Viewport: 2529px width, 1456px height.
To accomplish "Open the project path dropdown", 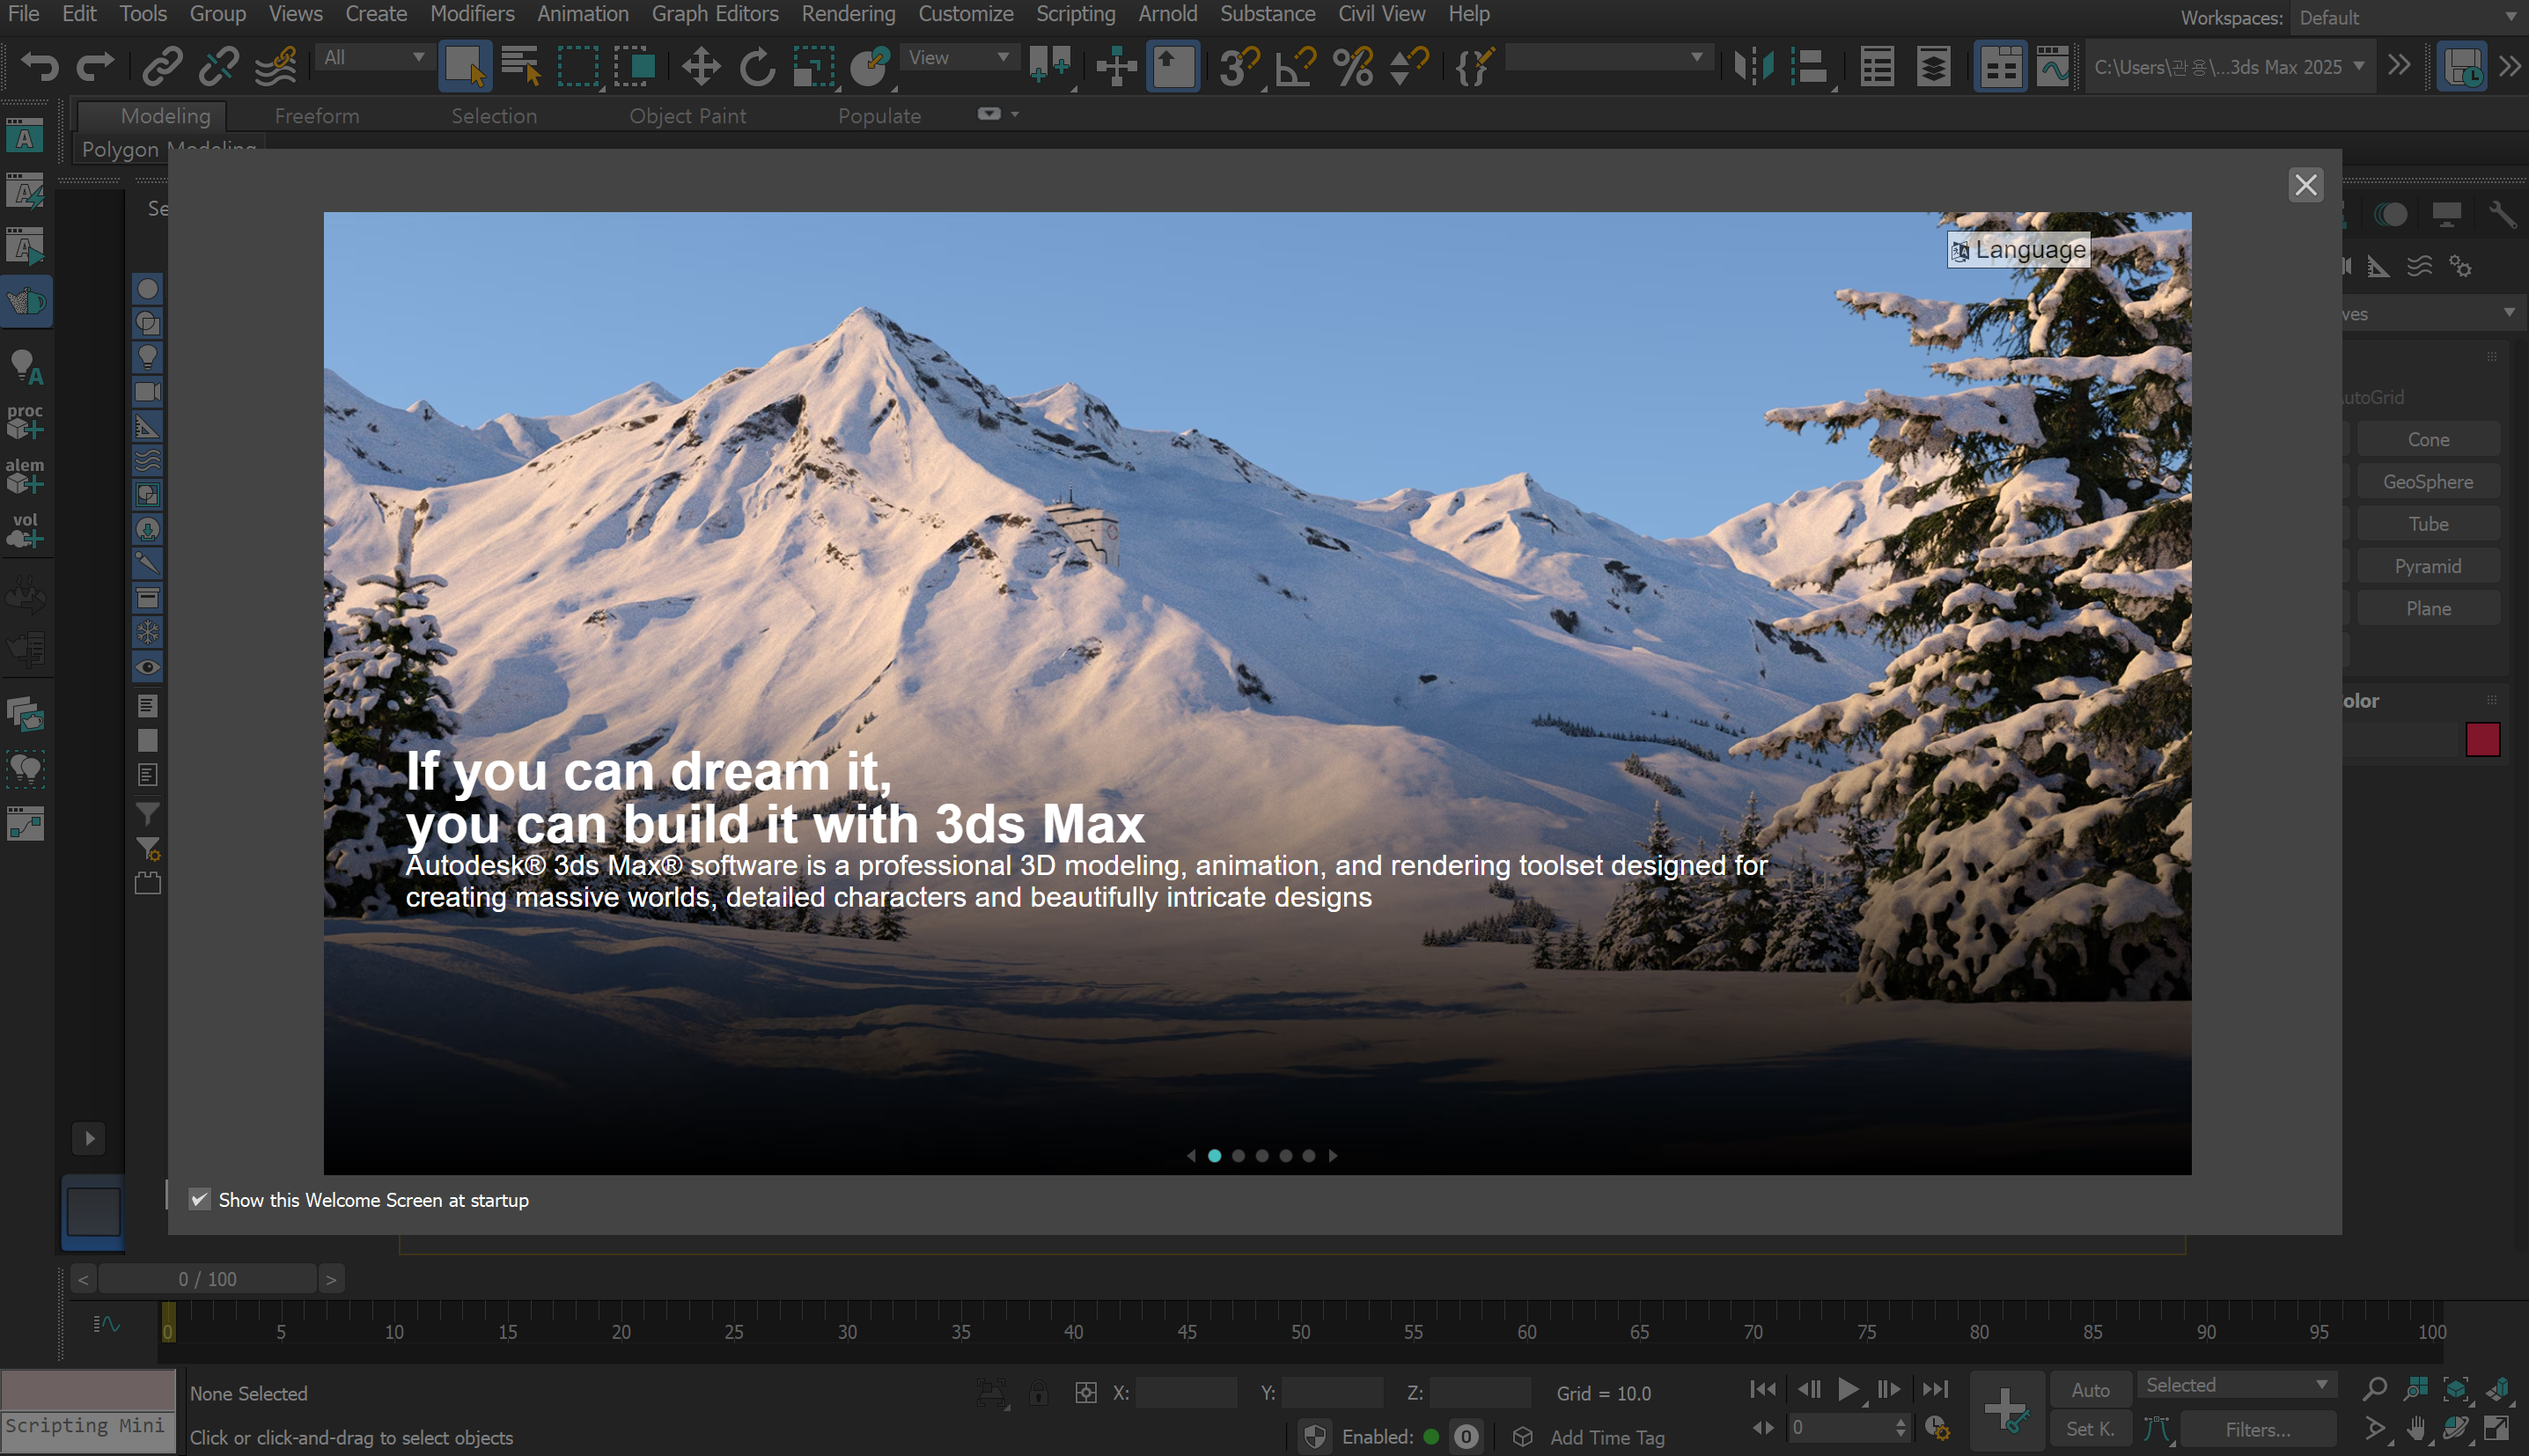I will click(x=2229, y=67).
